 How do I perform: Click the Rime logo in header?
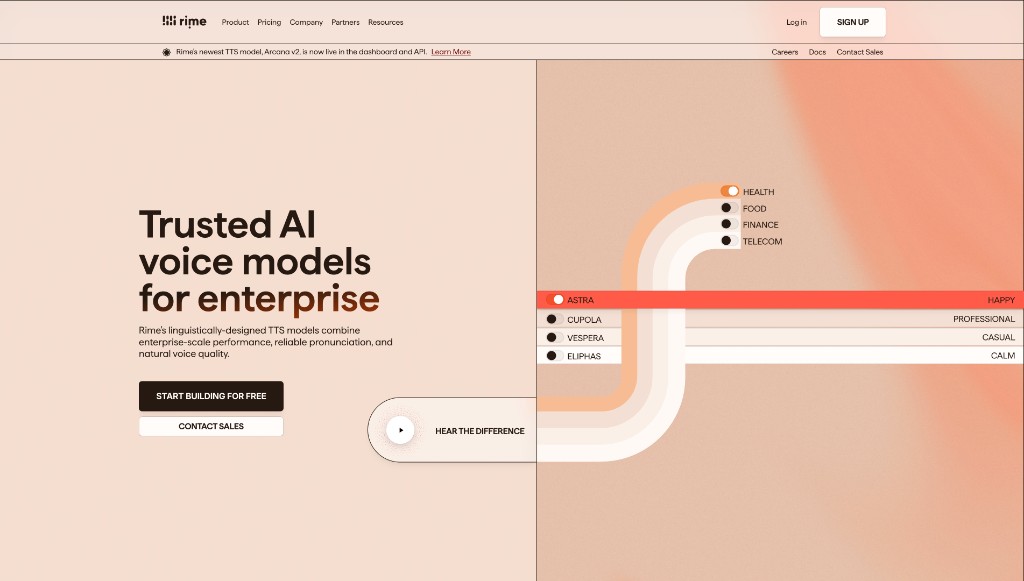pos(184,21)
